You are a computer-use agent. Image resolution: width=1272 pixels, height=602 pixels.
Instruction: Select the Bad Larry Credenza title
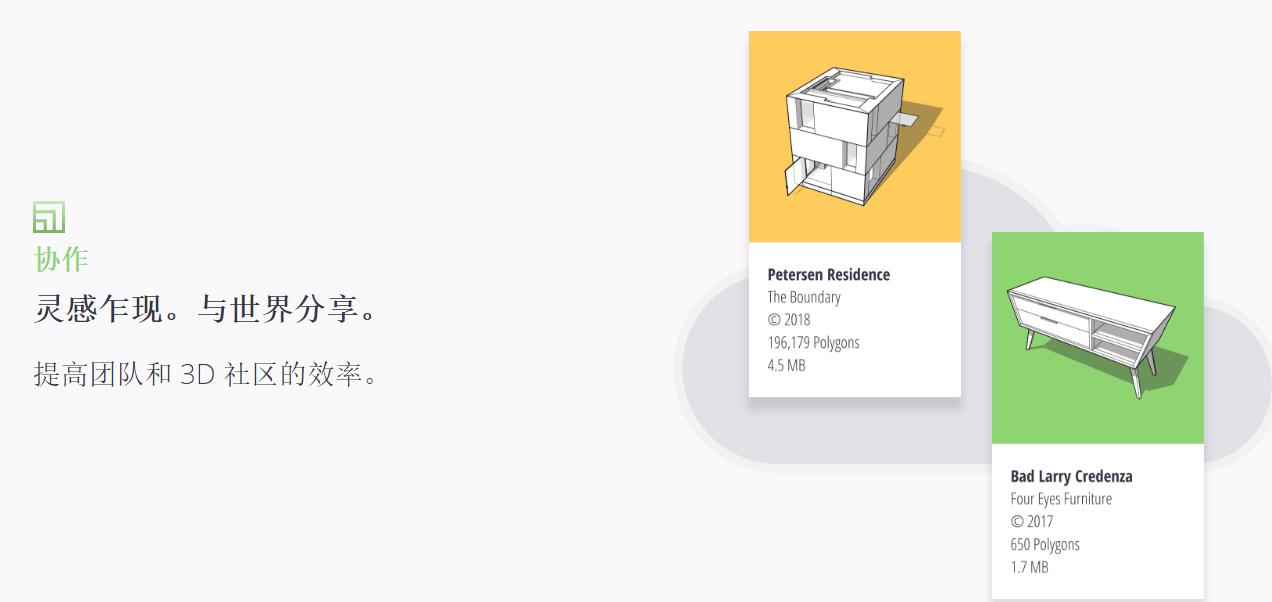tap(1071, 476)
